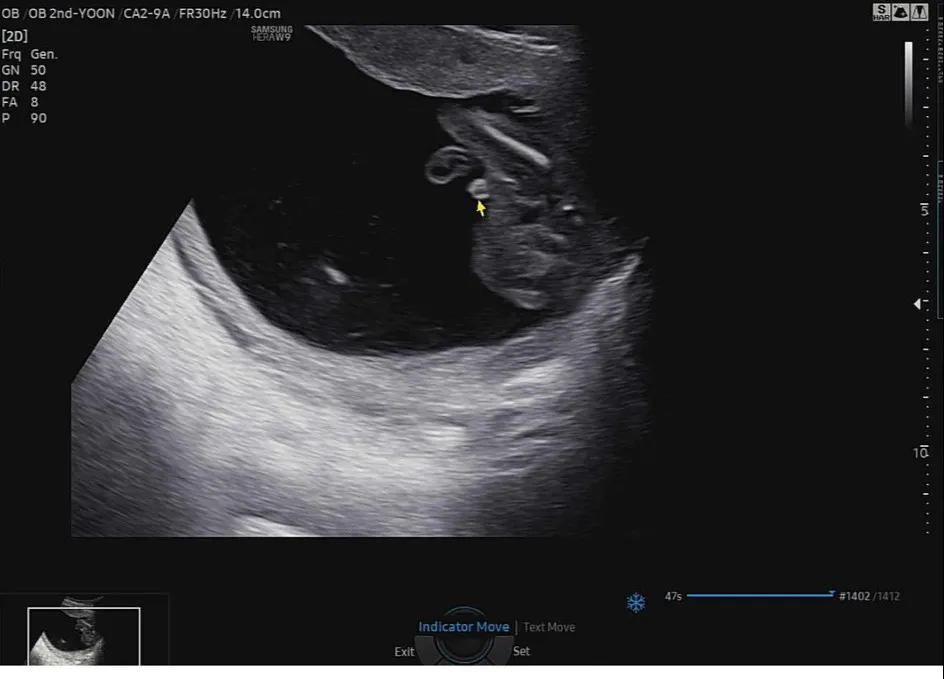Viewport: 944px width, 679px height.
Task: Click the 47s cine duration label
Action: [673, 596]
